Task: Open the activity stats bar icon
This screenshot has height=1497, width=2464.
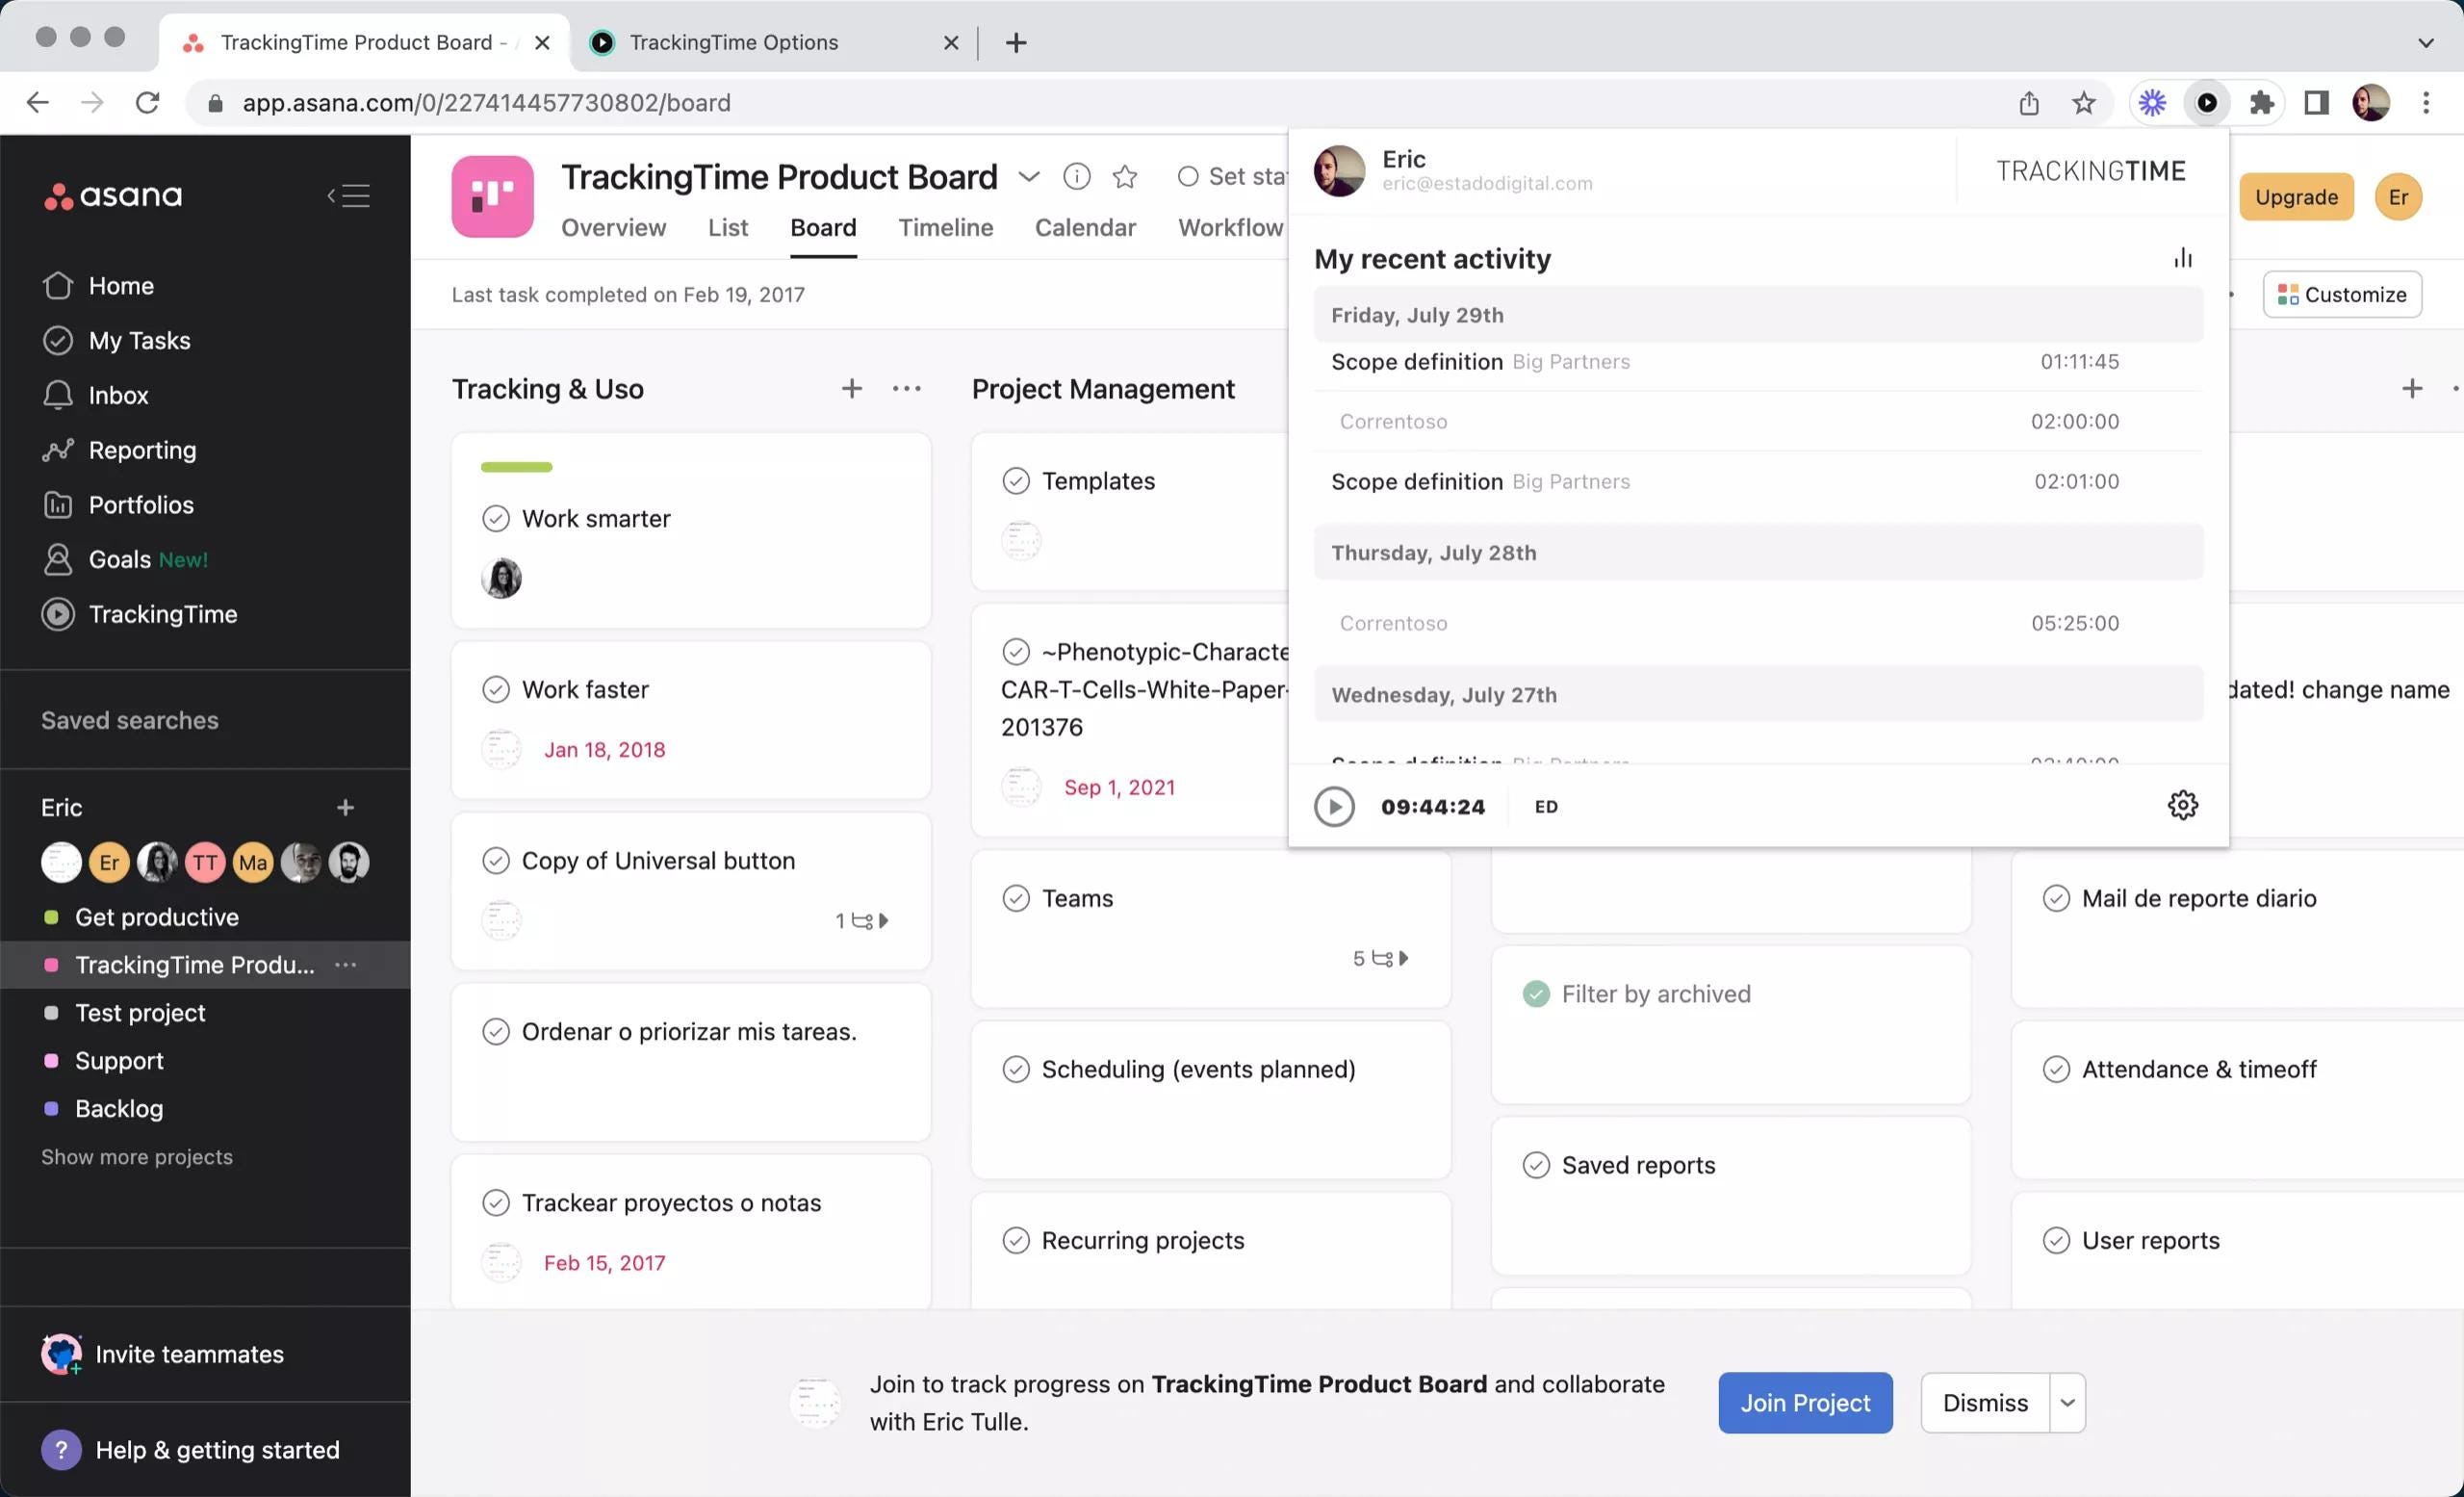Action: pyautogui.click(x=2182, y=257)
